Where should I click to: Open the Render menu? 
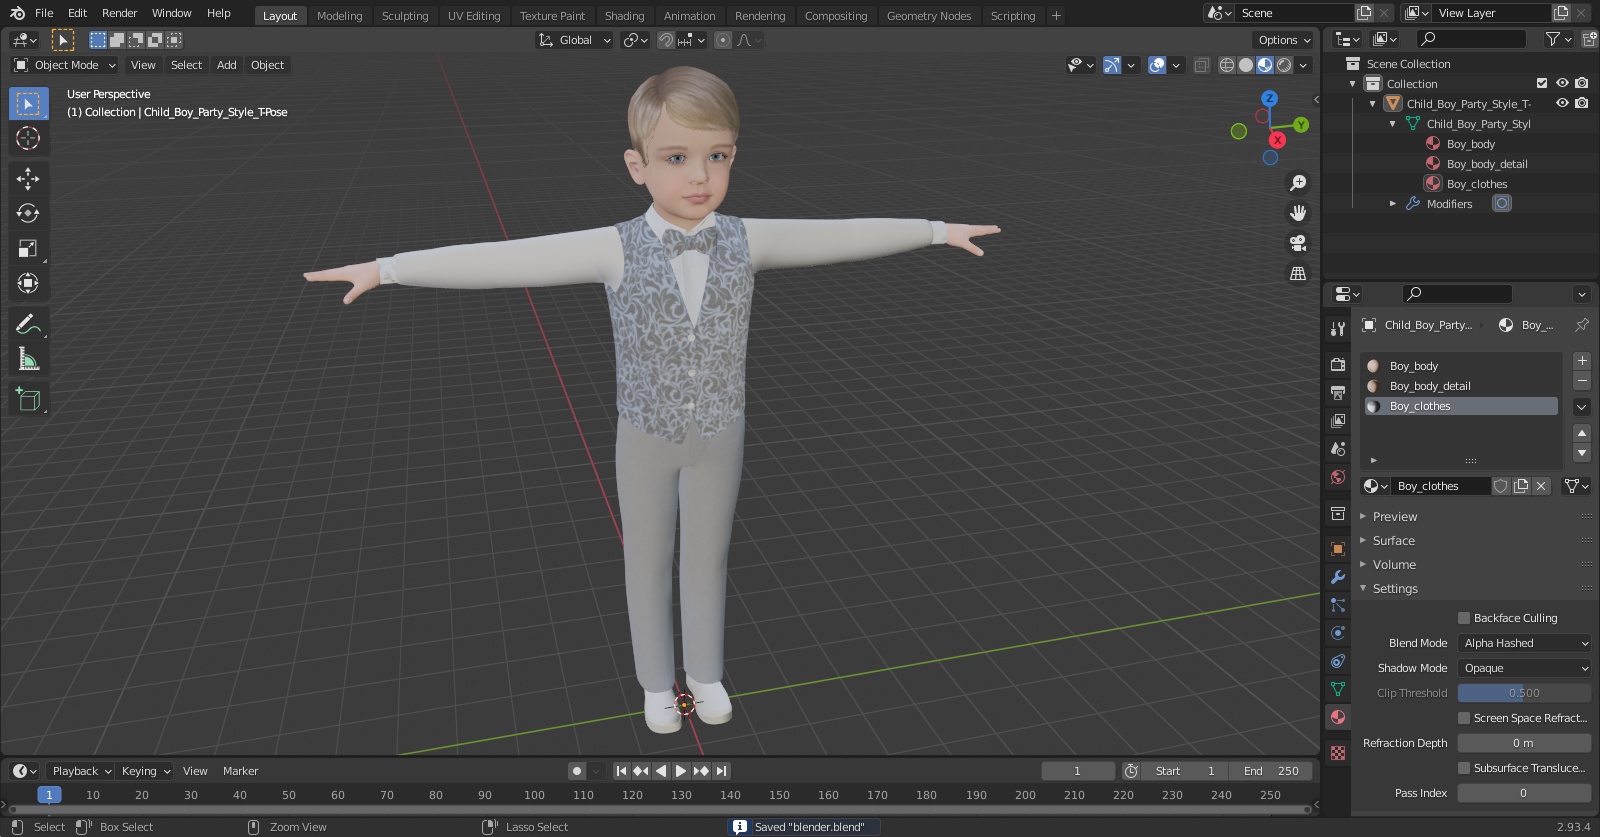[x=119, y=14]
